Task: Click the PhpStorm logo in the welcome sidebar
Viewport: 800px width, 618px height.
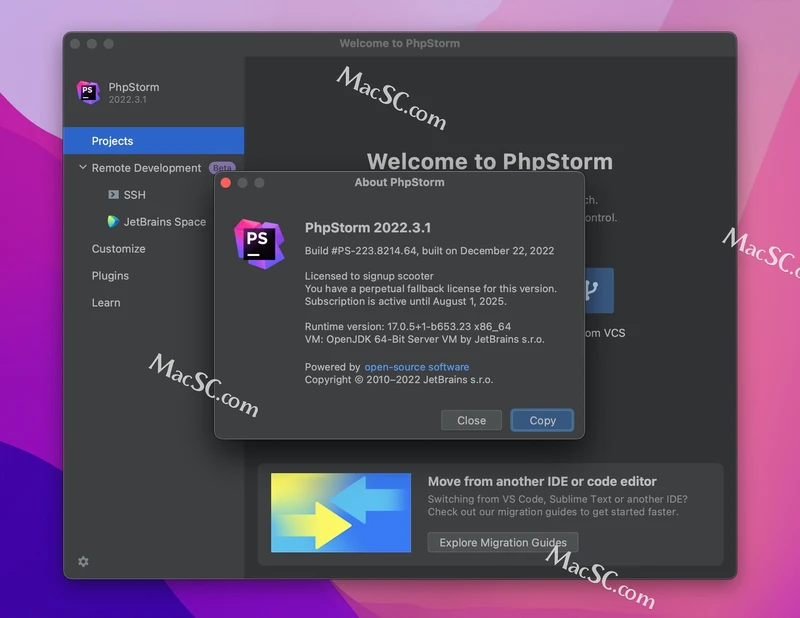Action: [88, 93]
